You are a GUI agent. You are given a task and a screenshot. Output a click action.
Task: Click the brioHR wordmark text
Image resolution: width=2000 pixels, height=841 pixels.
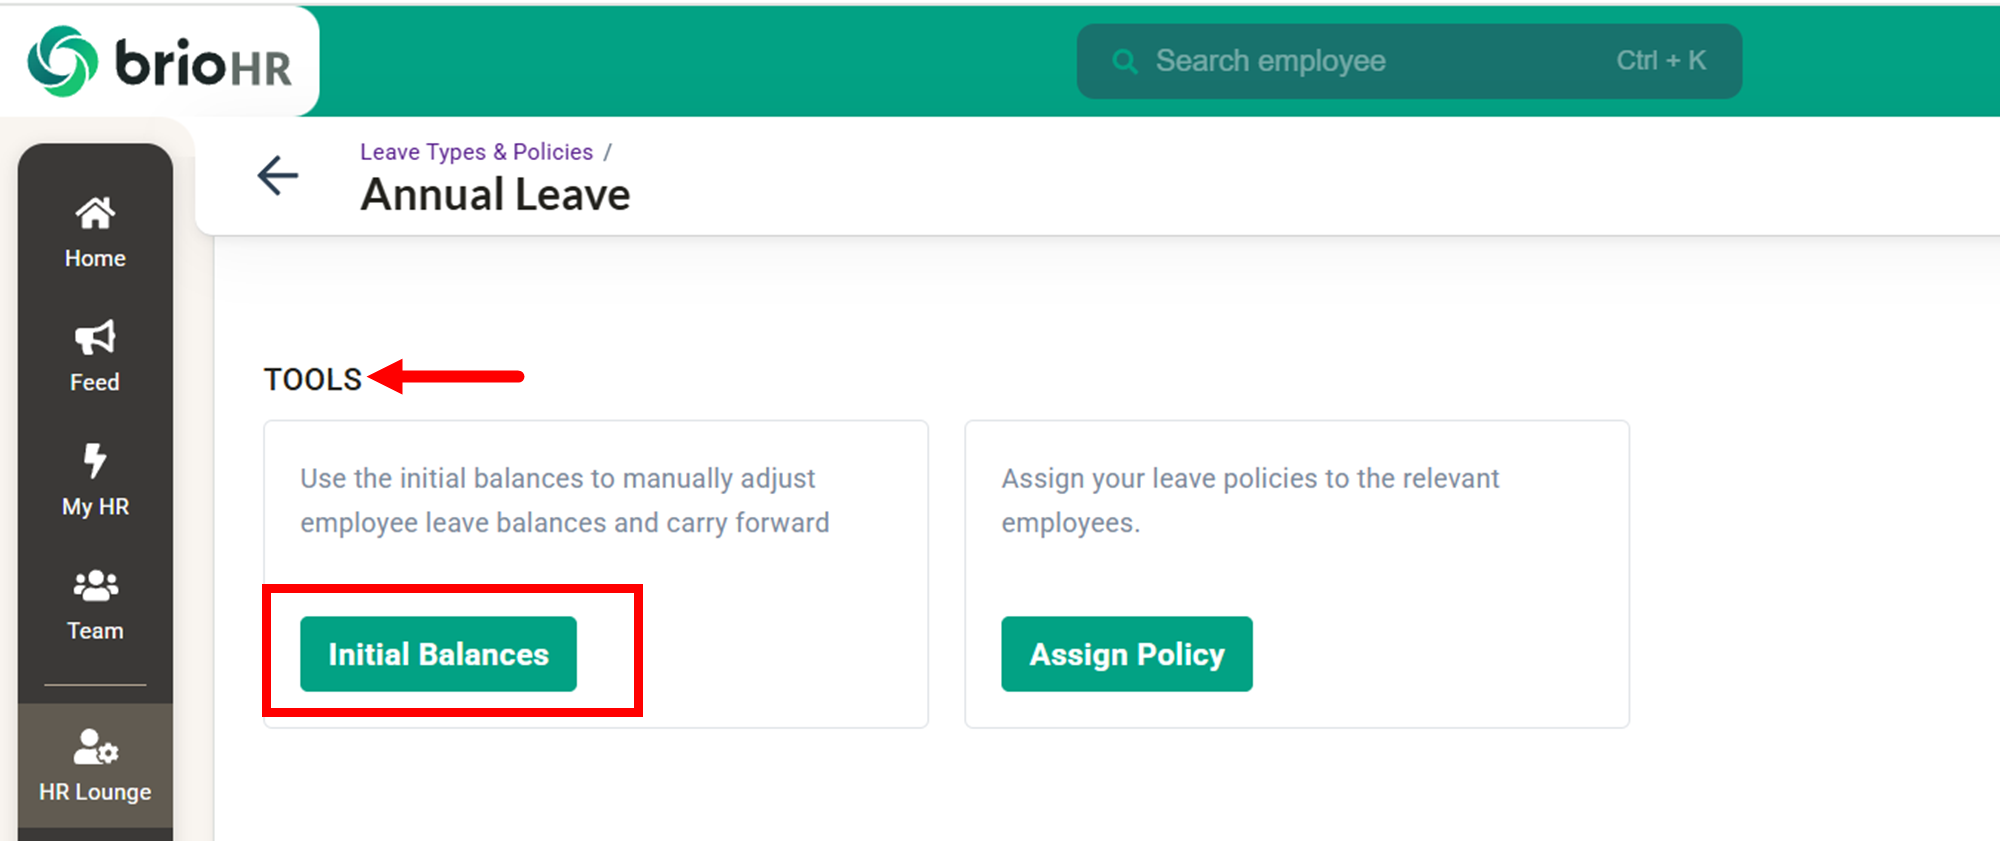click(x=204, y=64)
